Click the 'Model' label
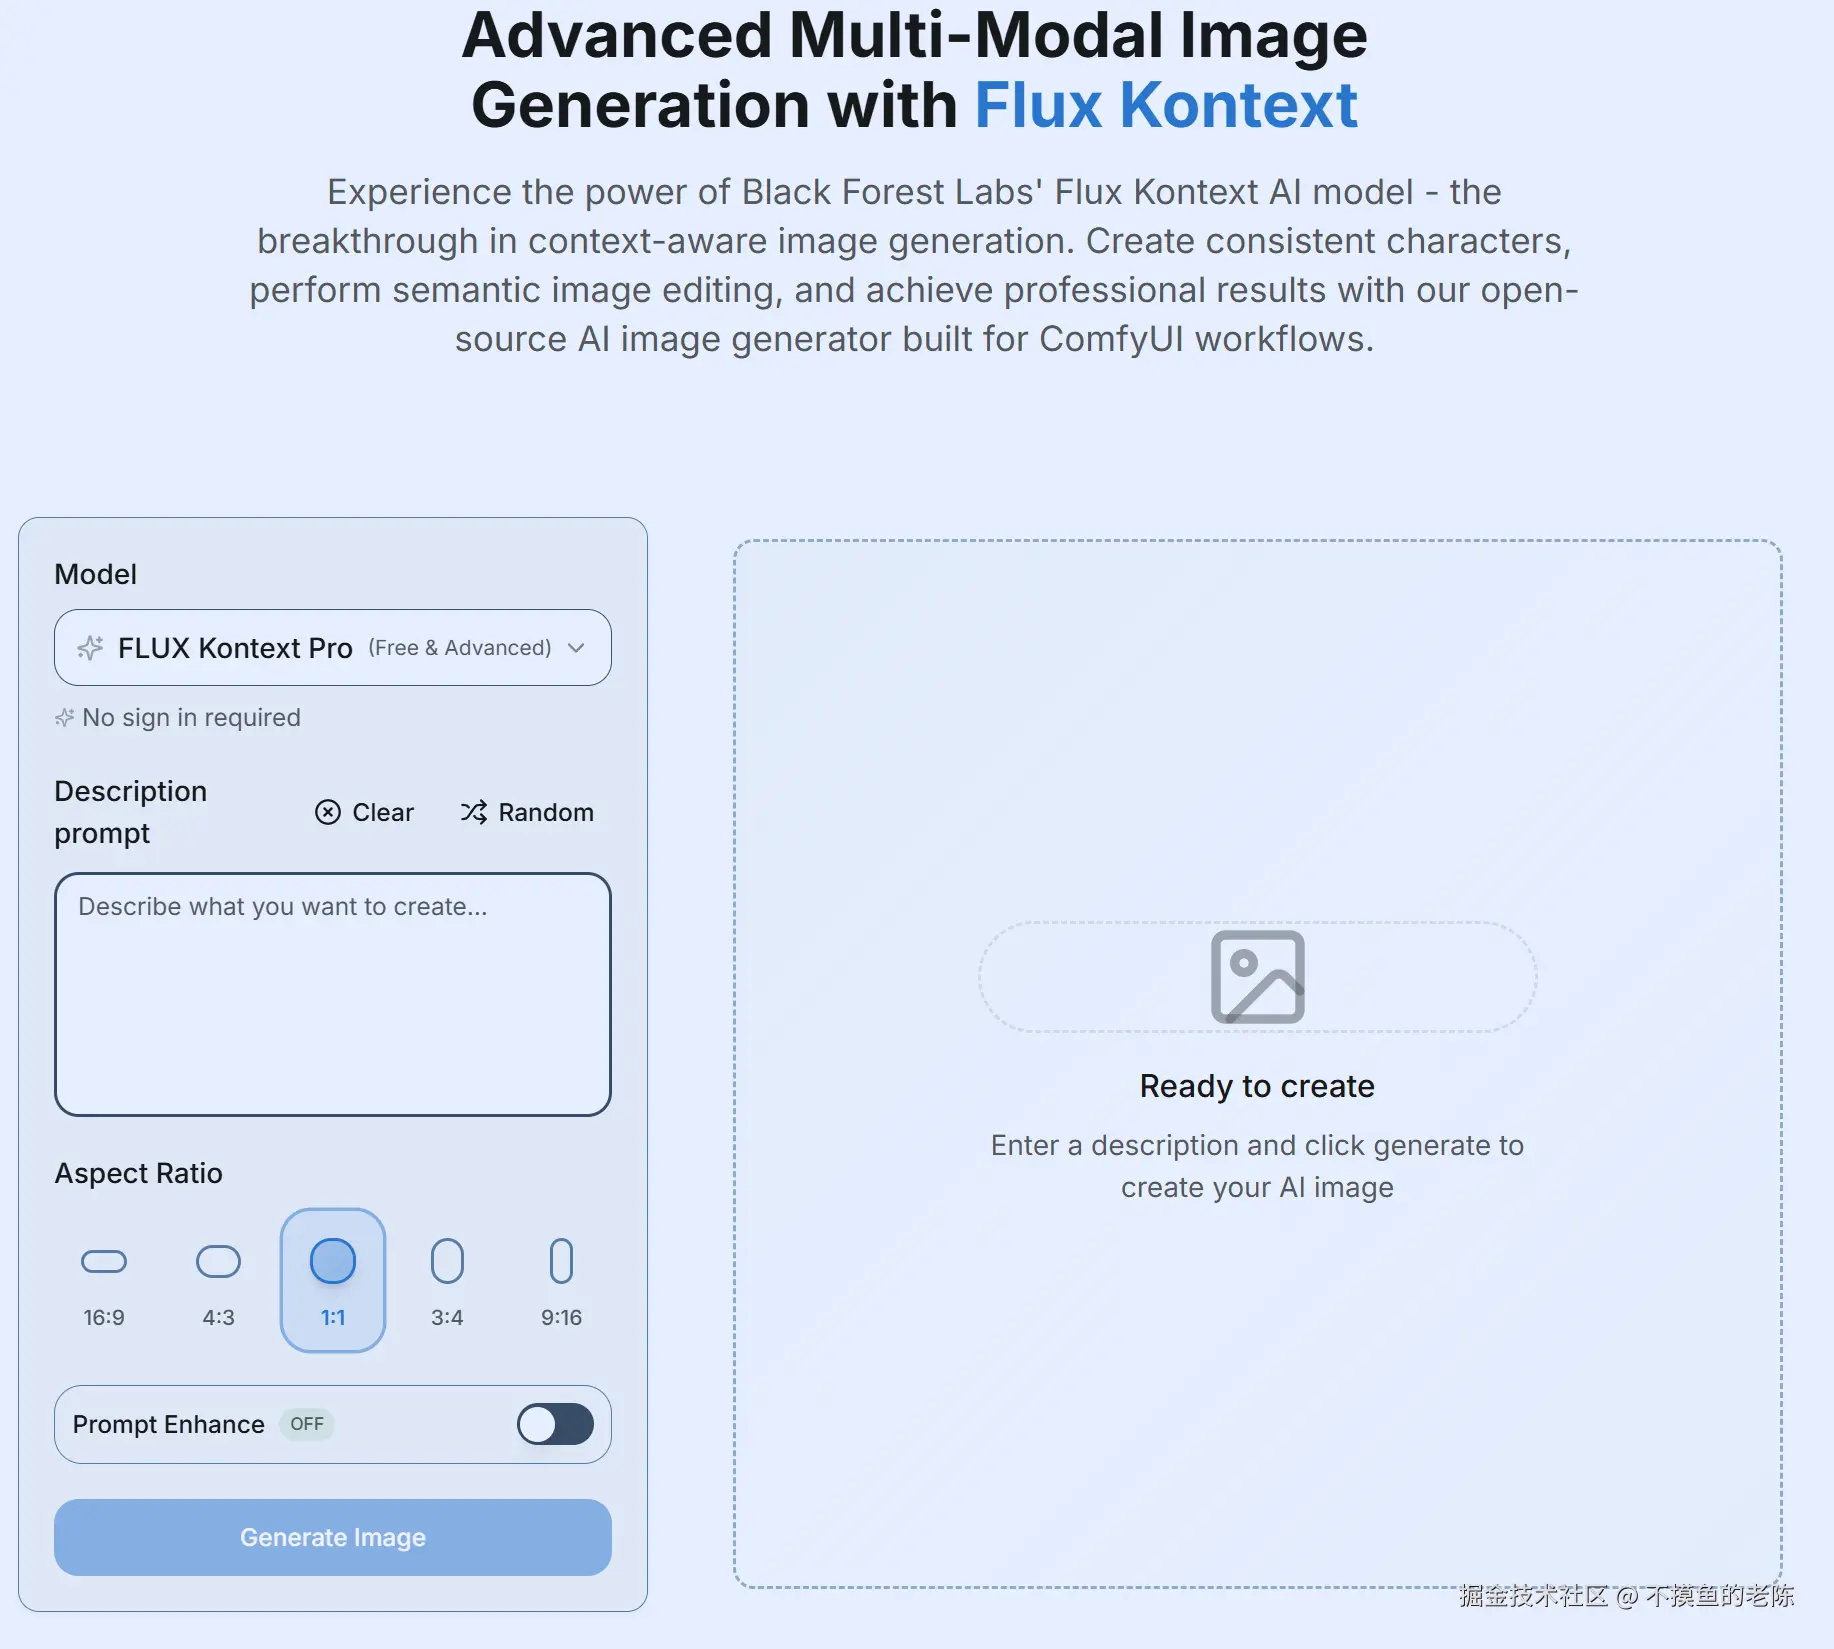 pyautogui.click(x=95, y=574)
